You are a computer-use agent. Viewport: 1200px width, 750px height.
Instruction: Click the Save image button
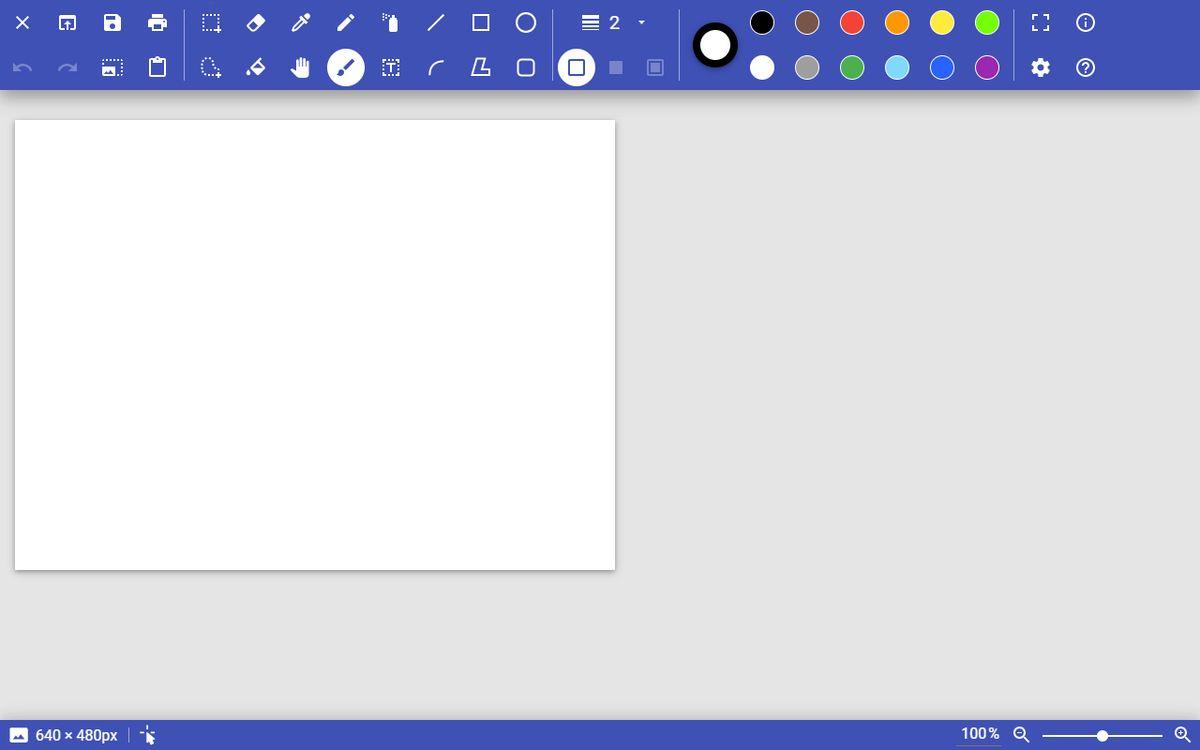112,23
